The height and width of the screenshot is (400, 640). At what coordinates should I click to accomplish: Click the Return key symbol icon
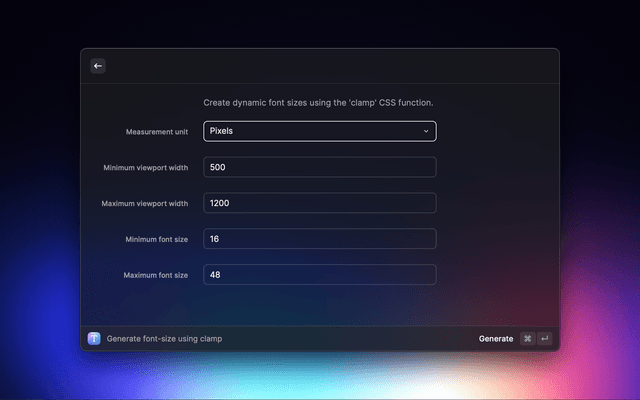pyautogui.click(x=544, y=339)
